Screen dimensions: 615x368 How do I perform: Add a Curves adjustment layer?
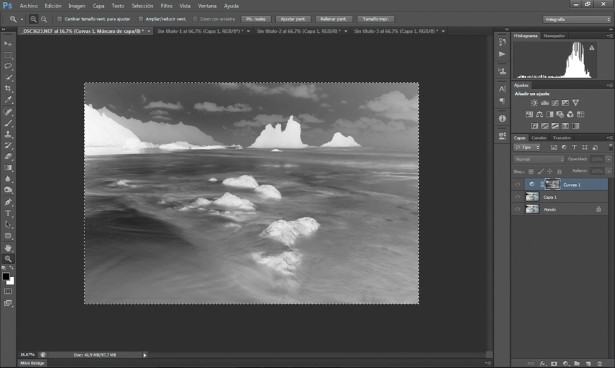point(555,103)
